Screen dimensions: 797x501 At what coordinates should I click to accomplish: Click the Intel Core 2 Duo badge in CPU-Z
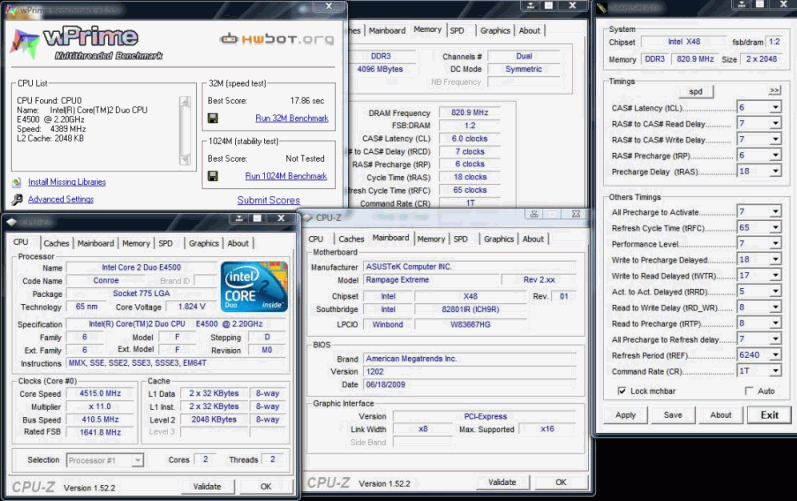click(254, 287)
